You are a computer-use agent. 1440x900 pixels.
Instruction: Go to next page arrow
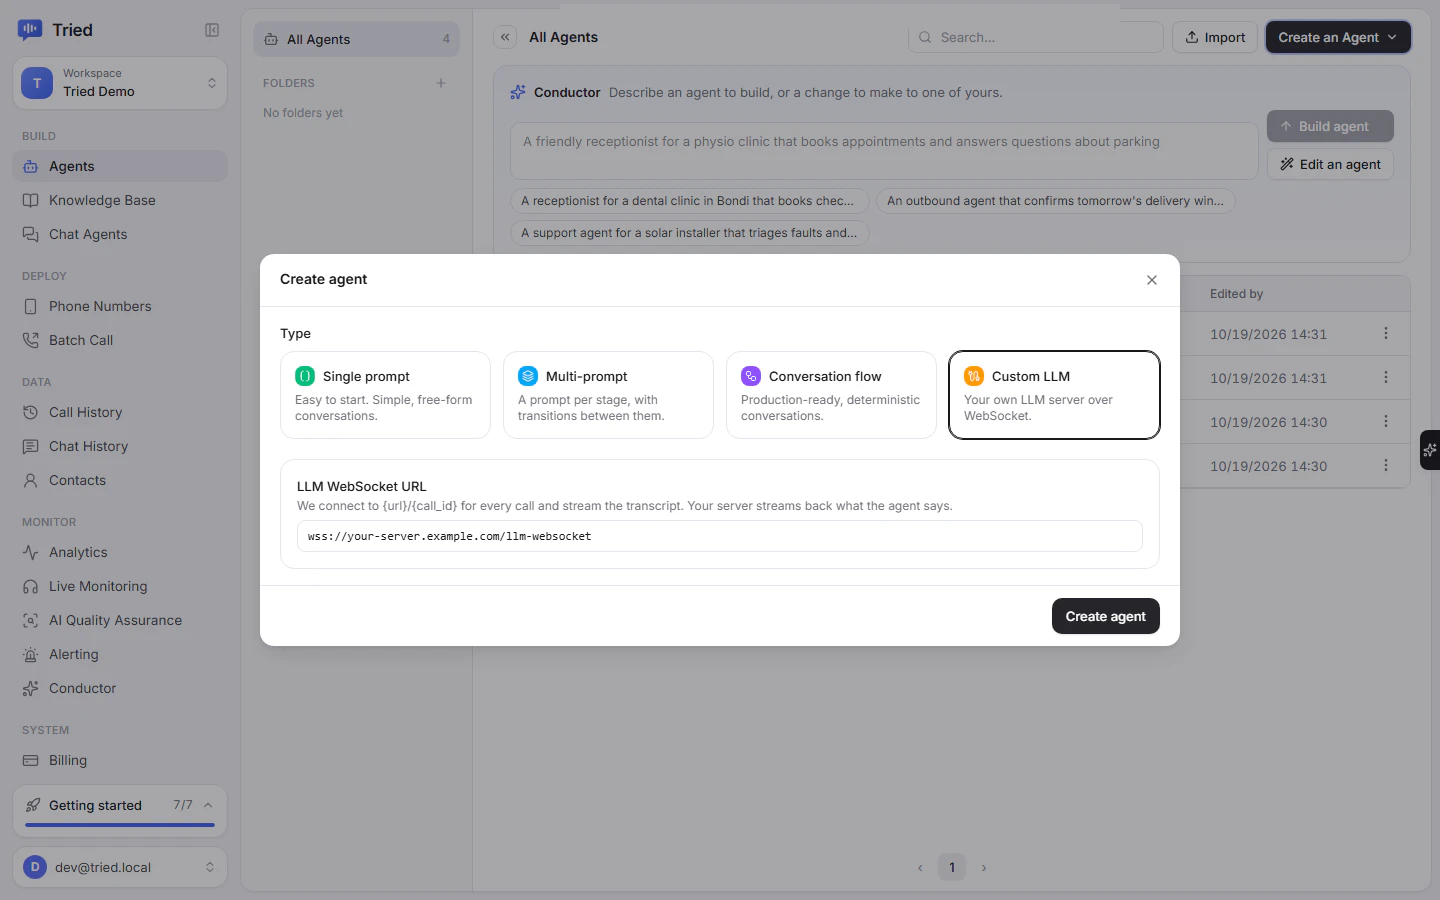pyautogui.click(x=984, y=868)
